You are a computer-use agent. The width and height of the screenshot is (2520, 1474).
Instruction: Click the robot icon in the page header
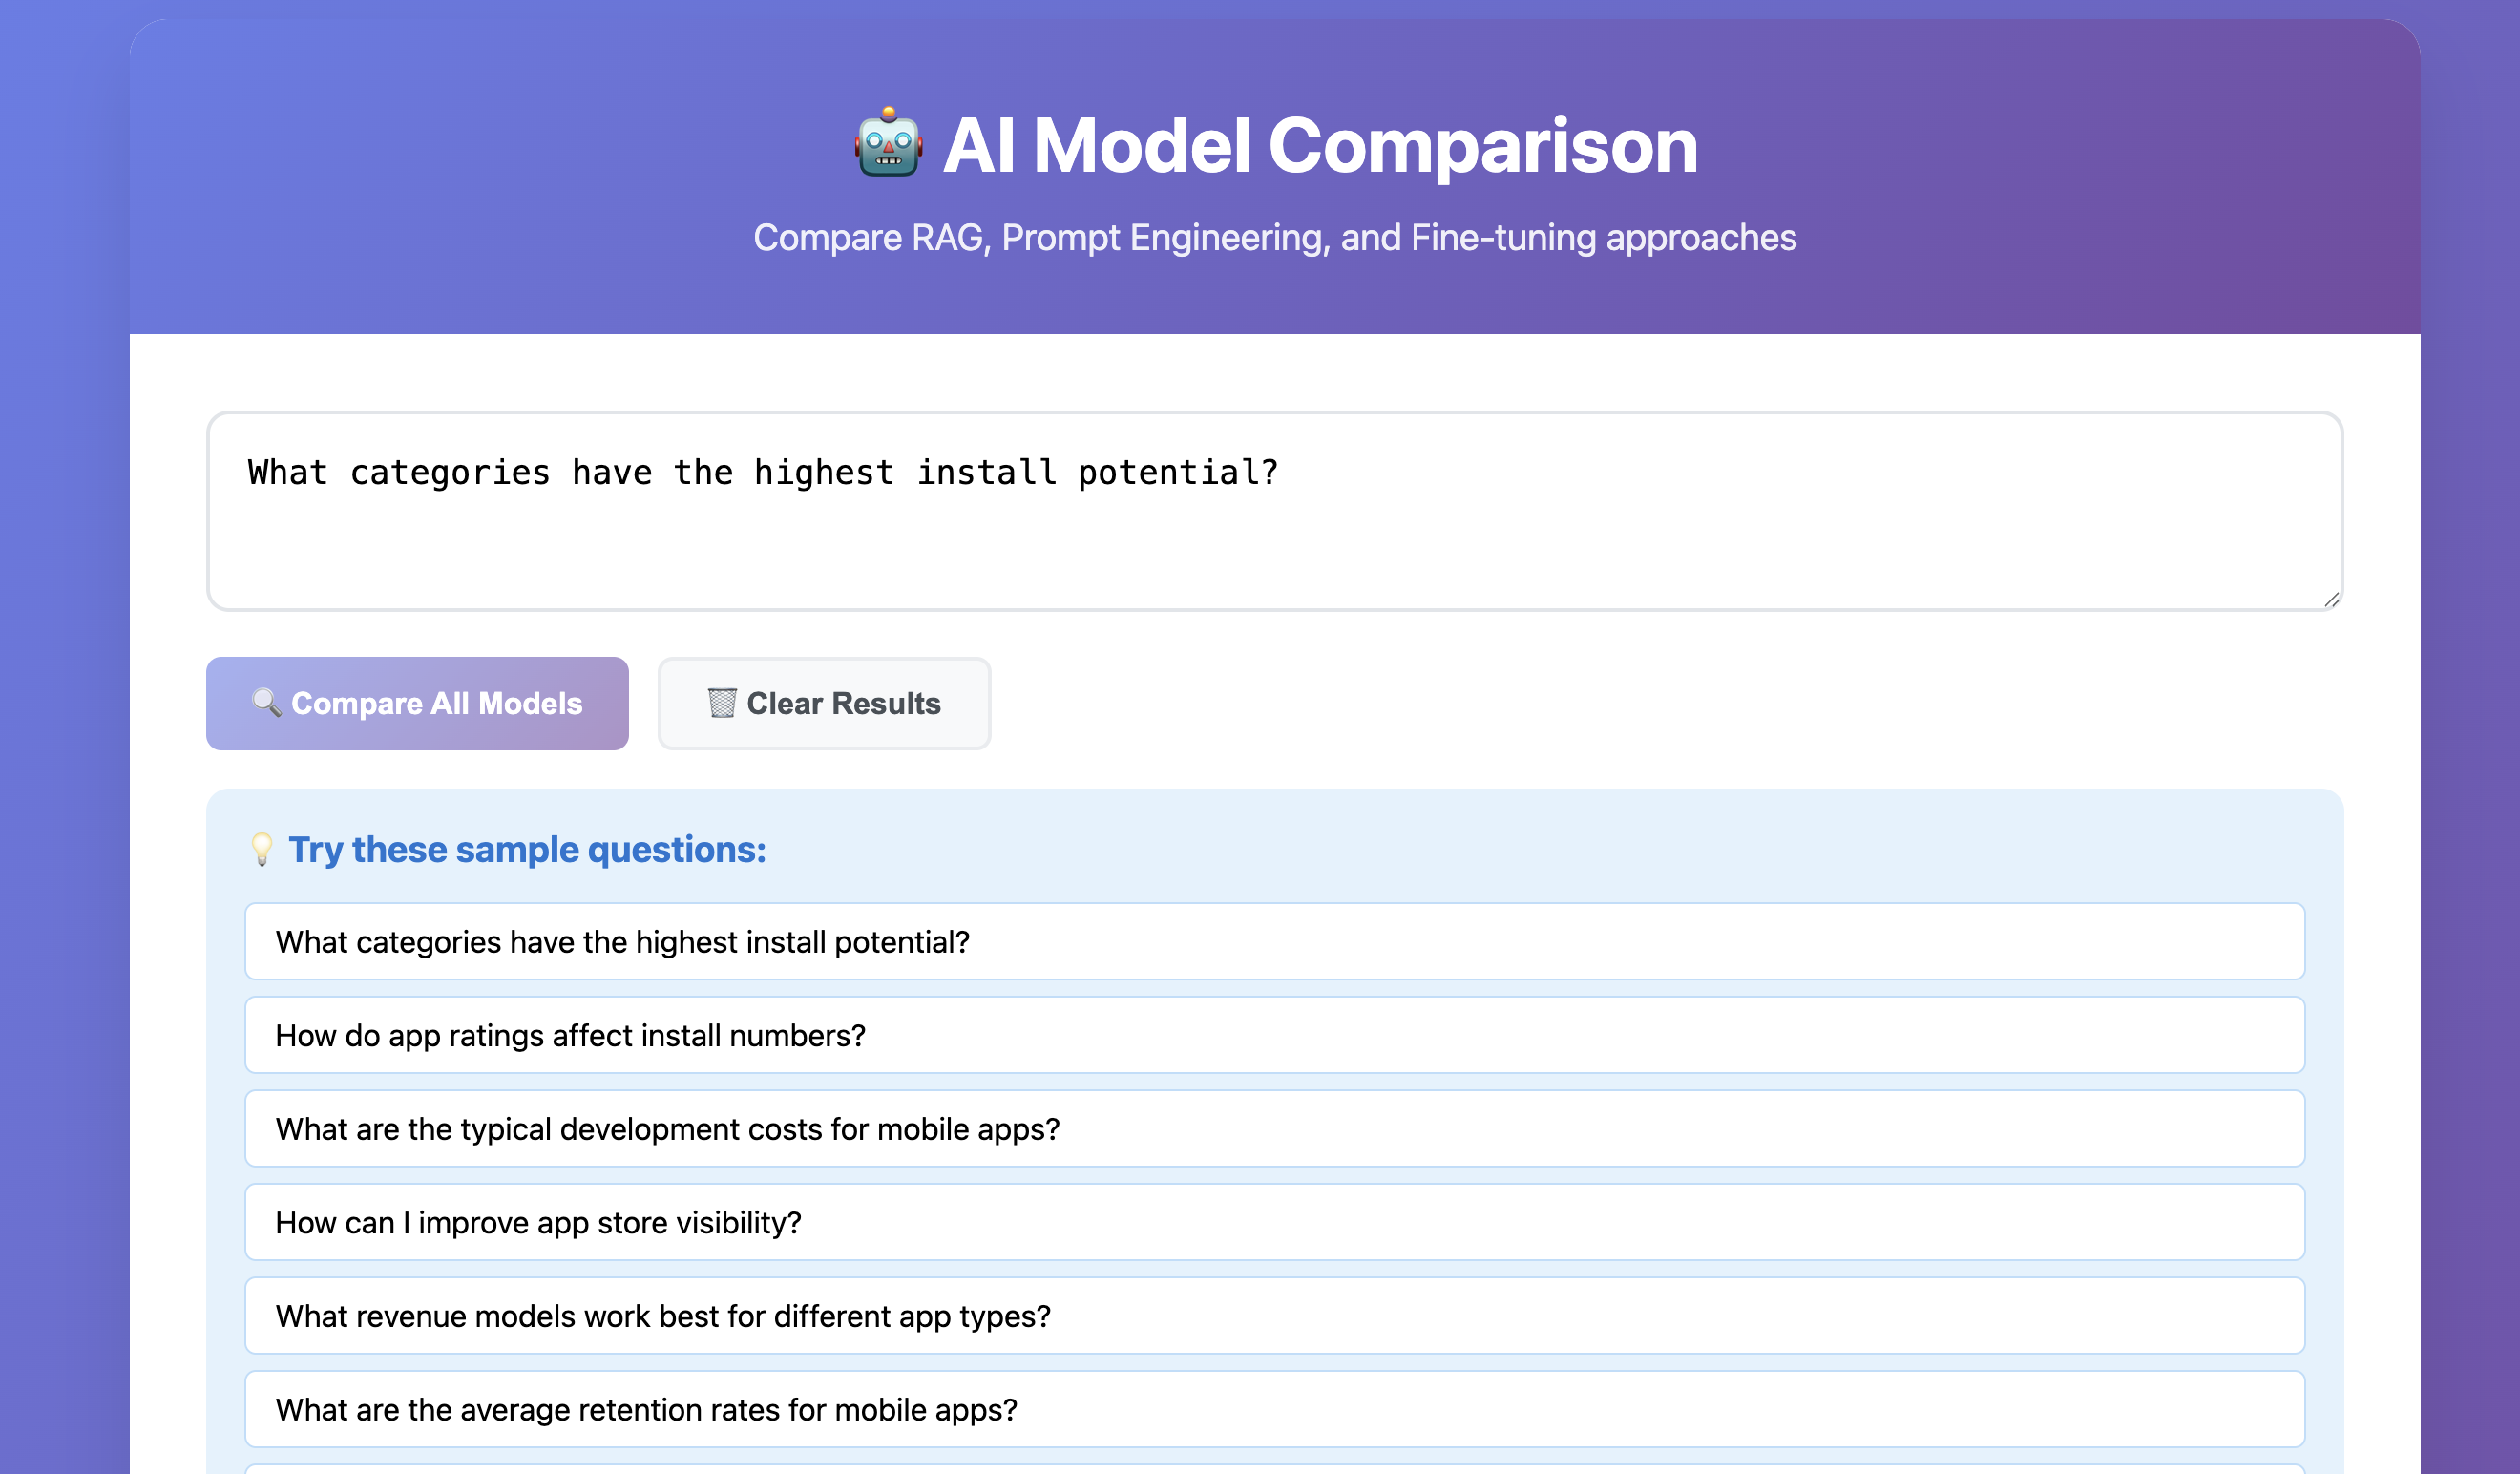(888, 146)
